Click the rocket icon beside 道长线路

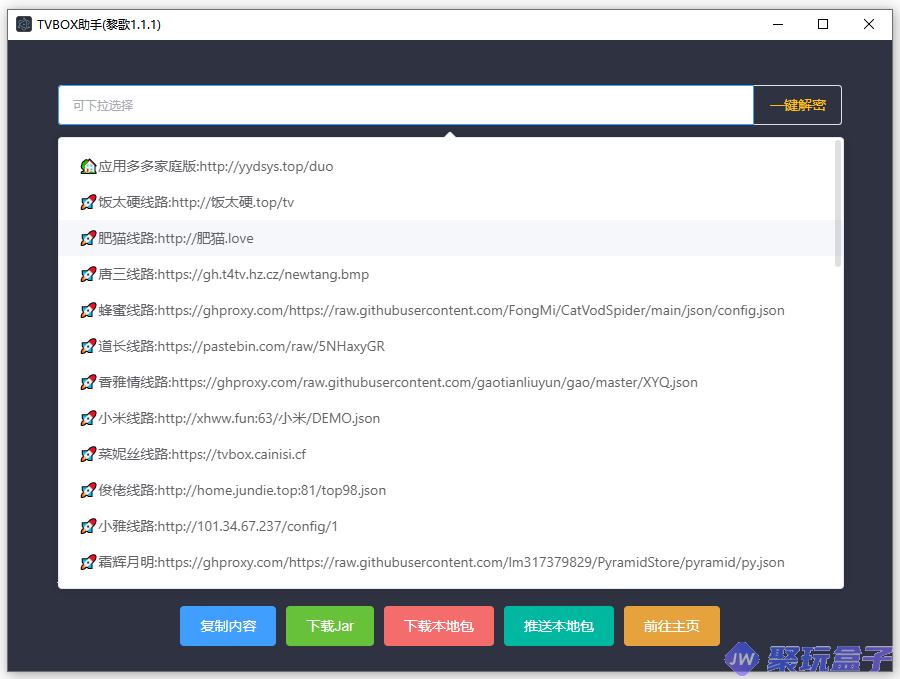coord(88,347)
